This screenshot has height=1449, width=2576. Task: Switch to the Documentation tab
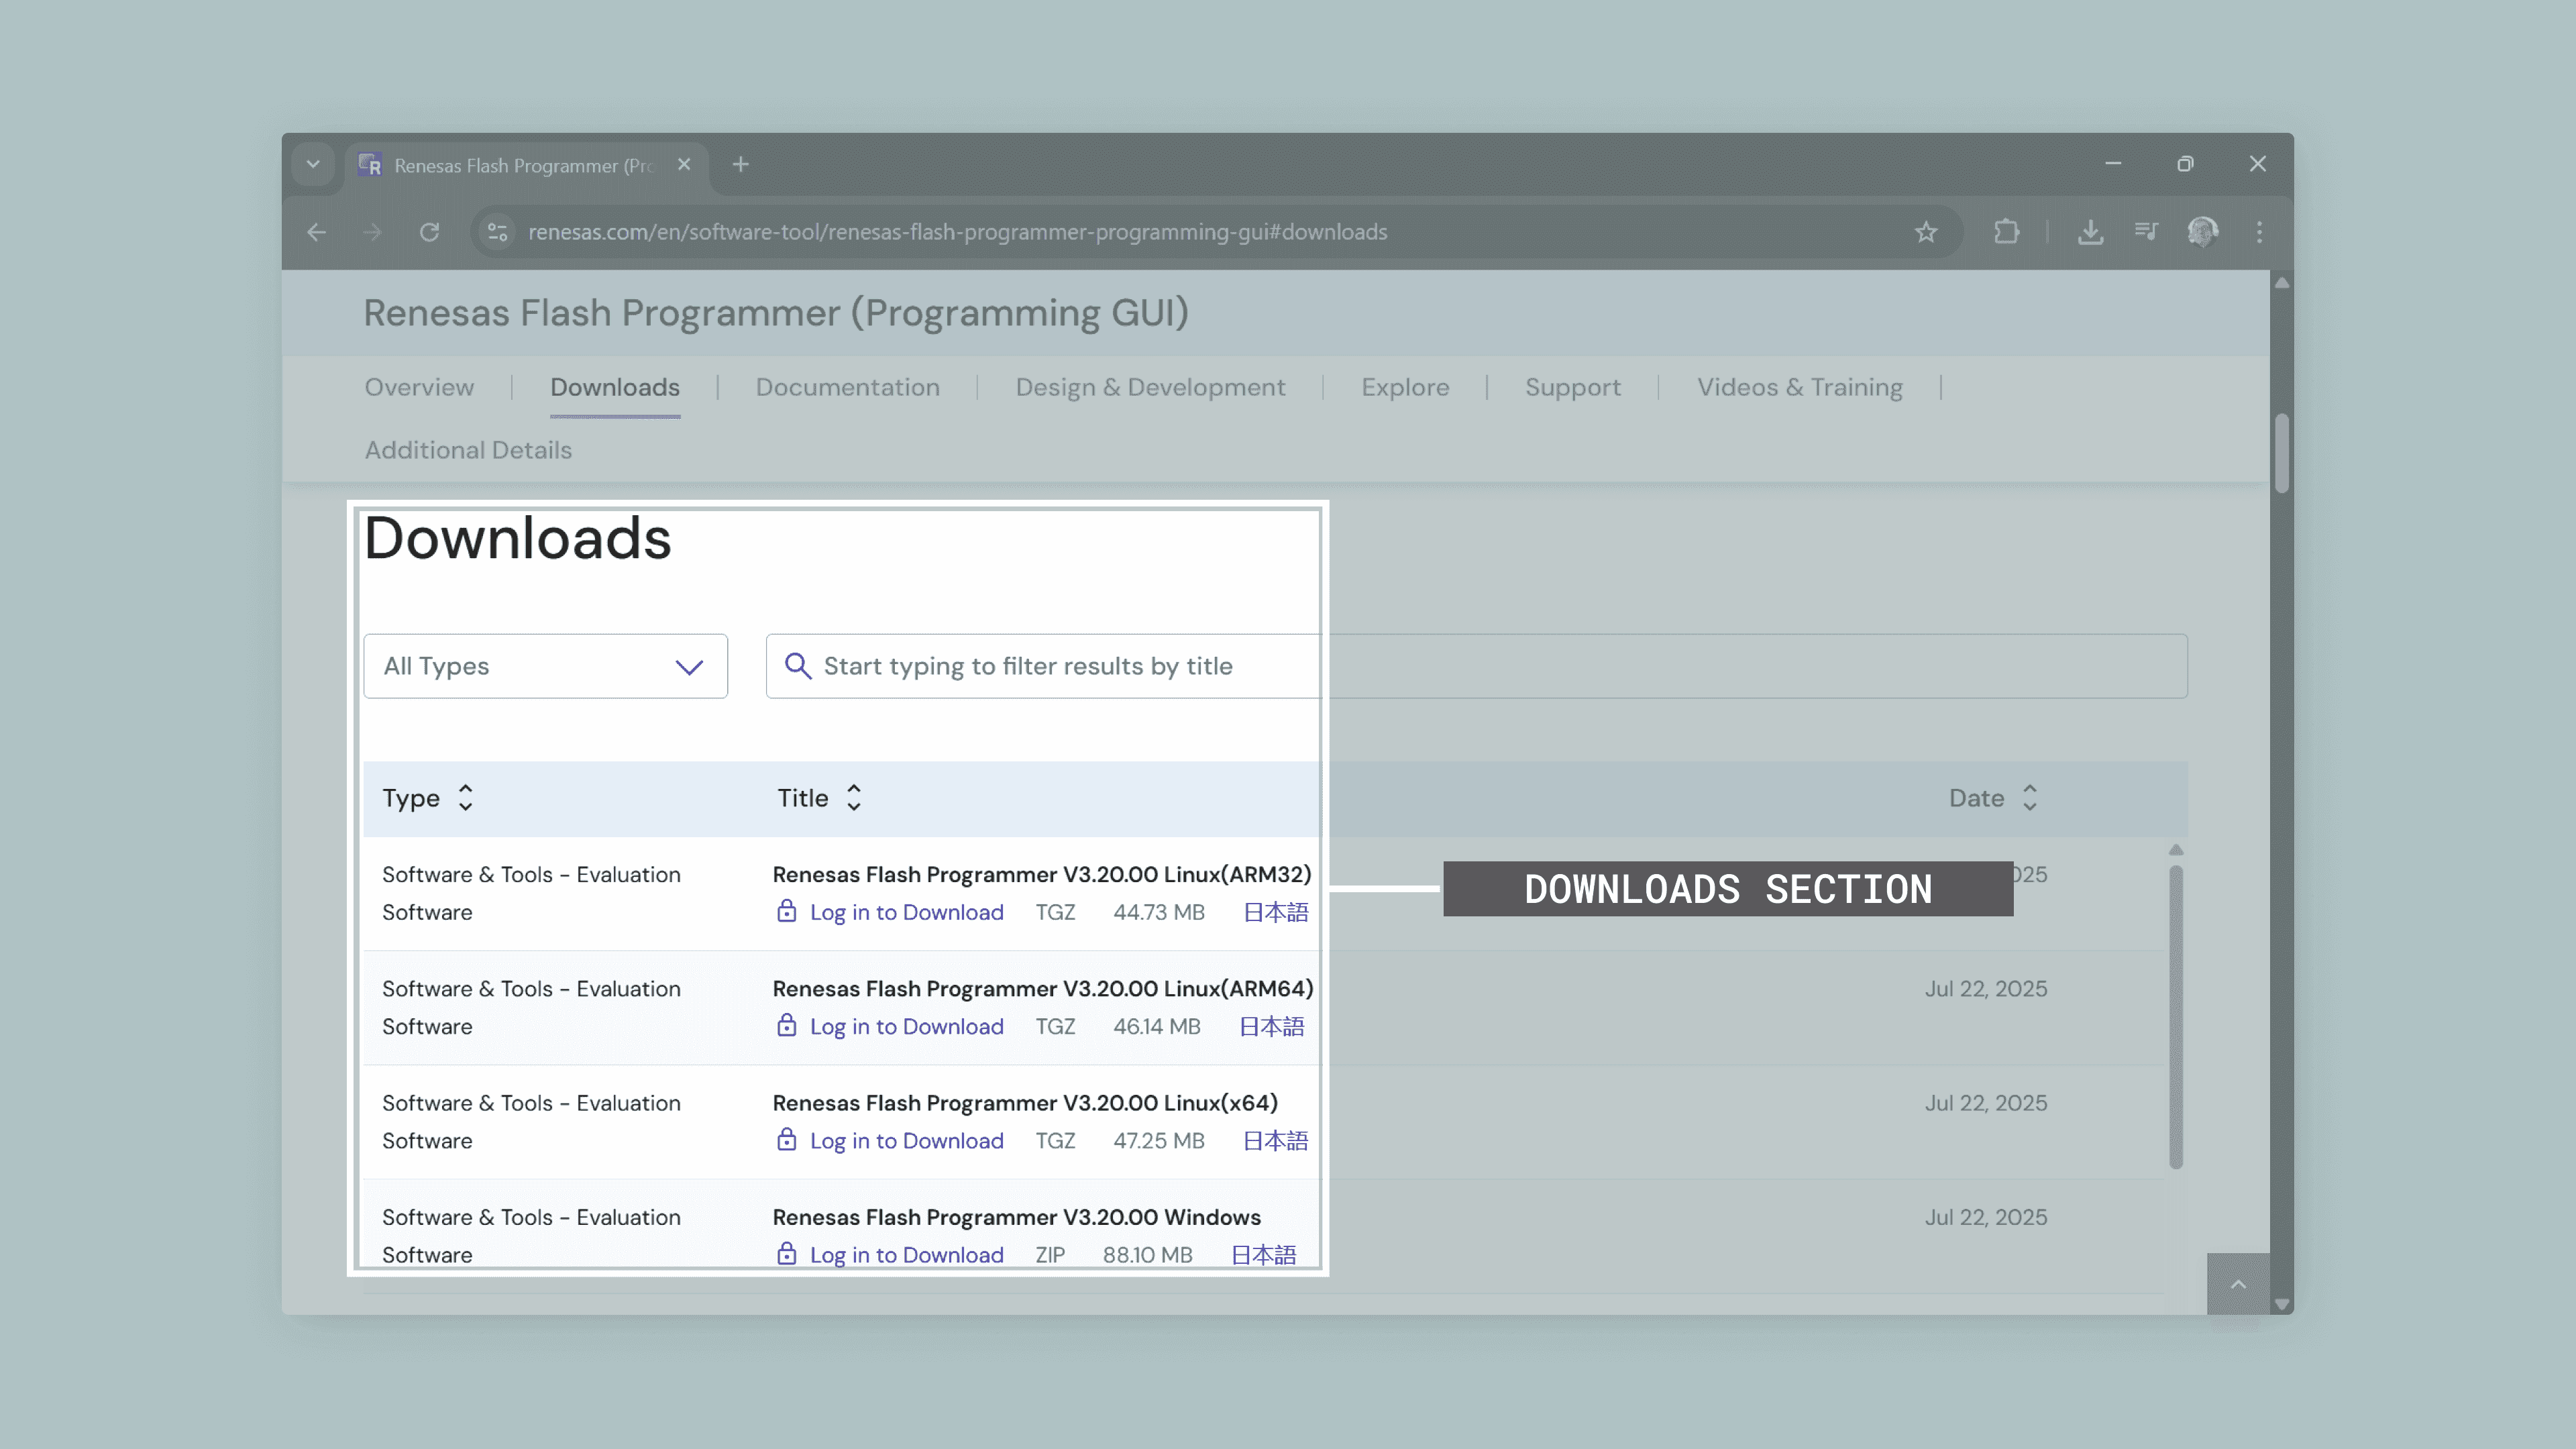point(847,388)
